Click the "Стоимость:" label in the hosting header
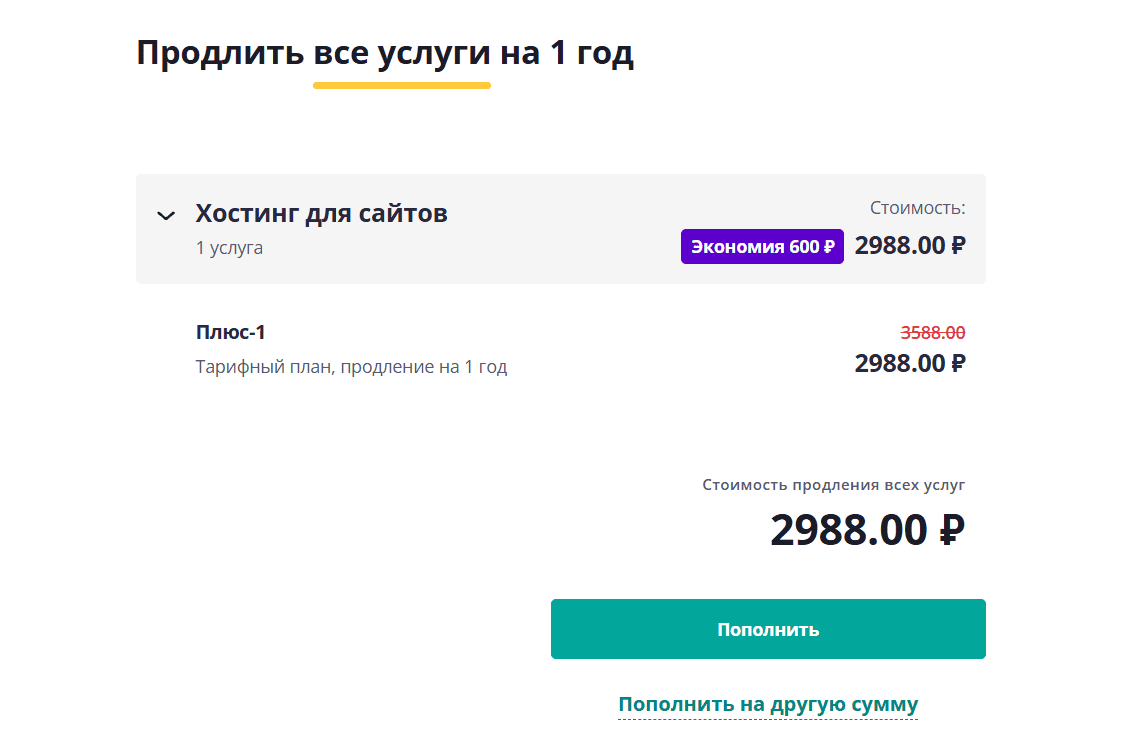Image resolution: width=1135 pixels, height=738 pixels. click(917, 208)
